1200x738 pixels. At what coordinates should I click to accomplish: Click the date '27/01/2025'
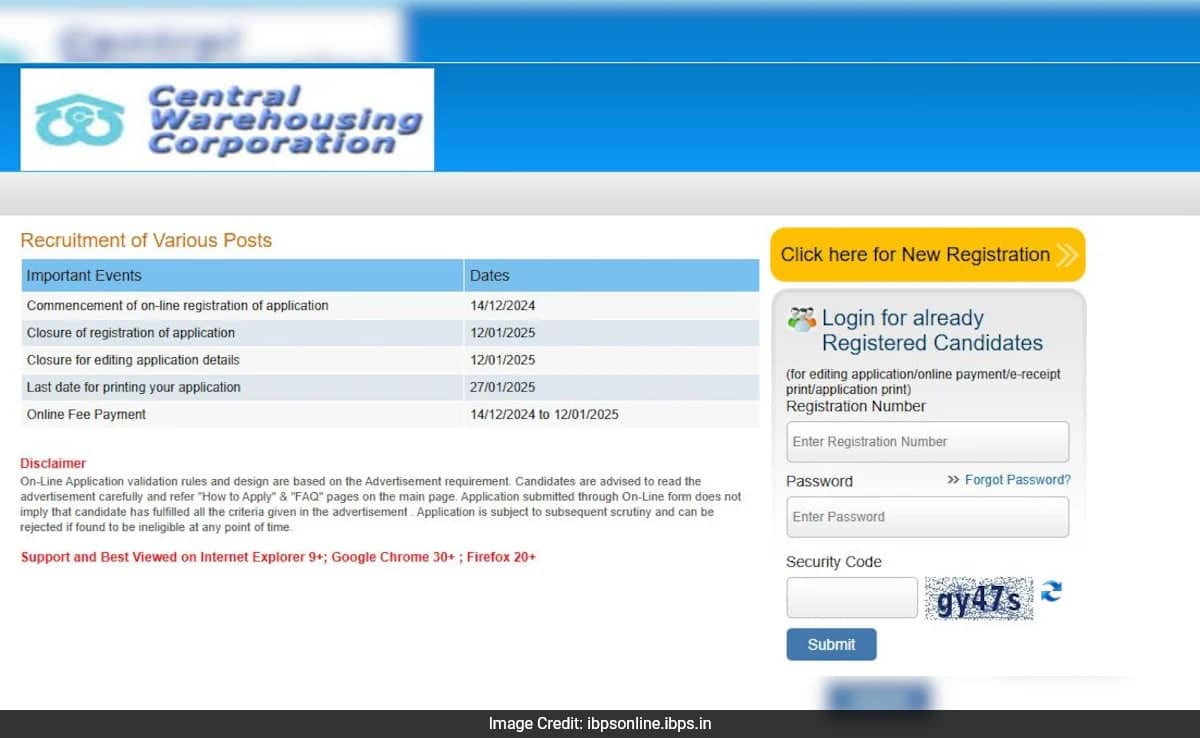point(503,387)
